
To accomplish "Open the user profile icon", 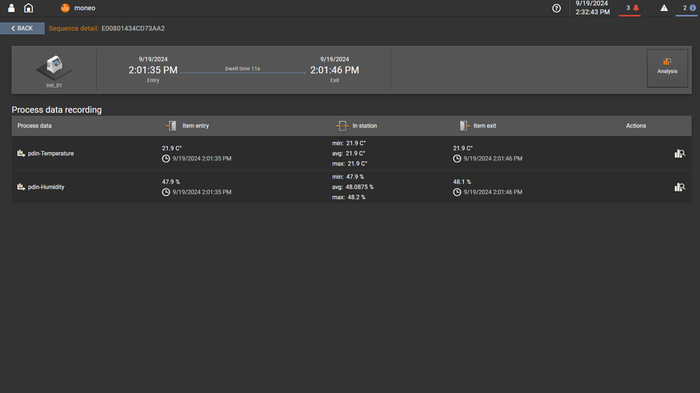I will pos(11,8).
